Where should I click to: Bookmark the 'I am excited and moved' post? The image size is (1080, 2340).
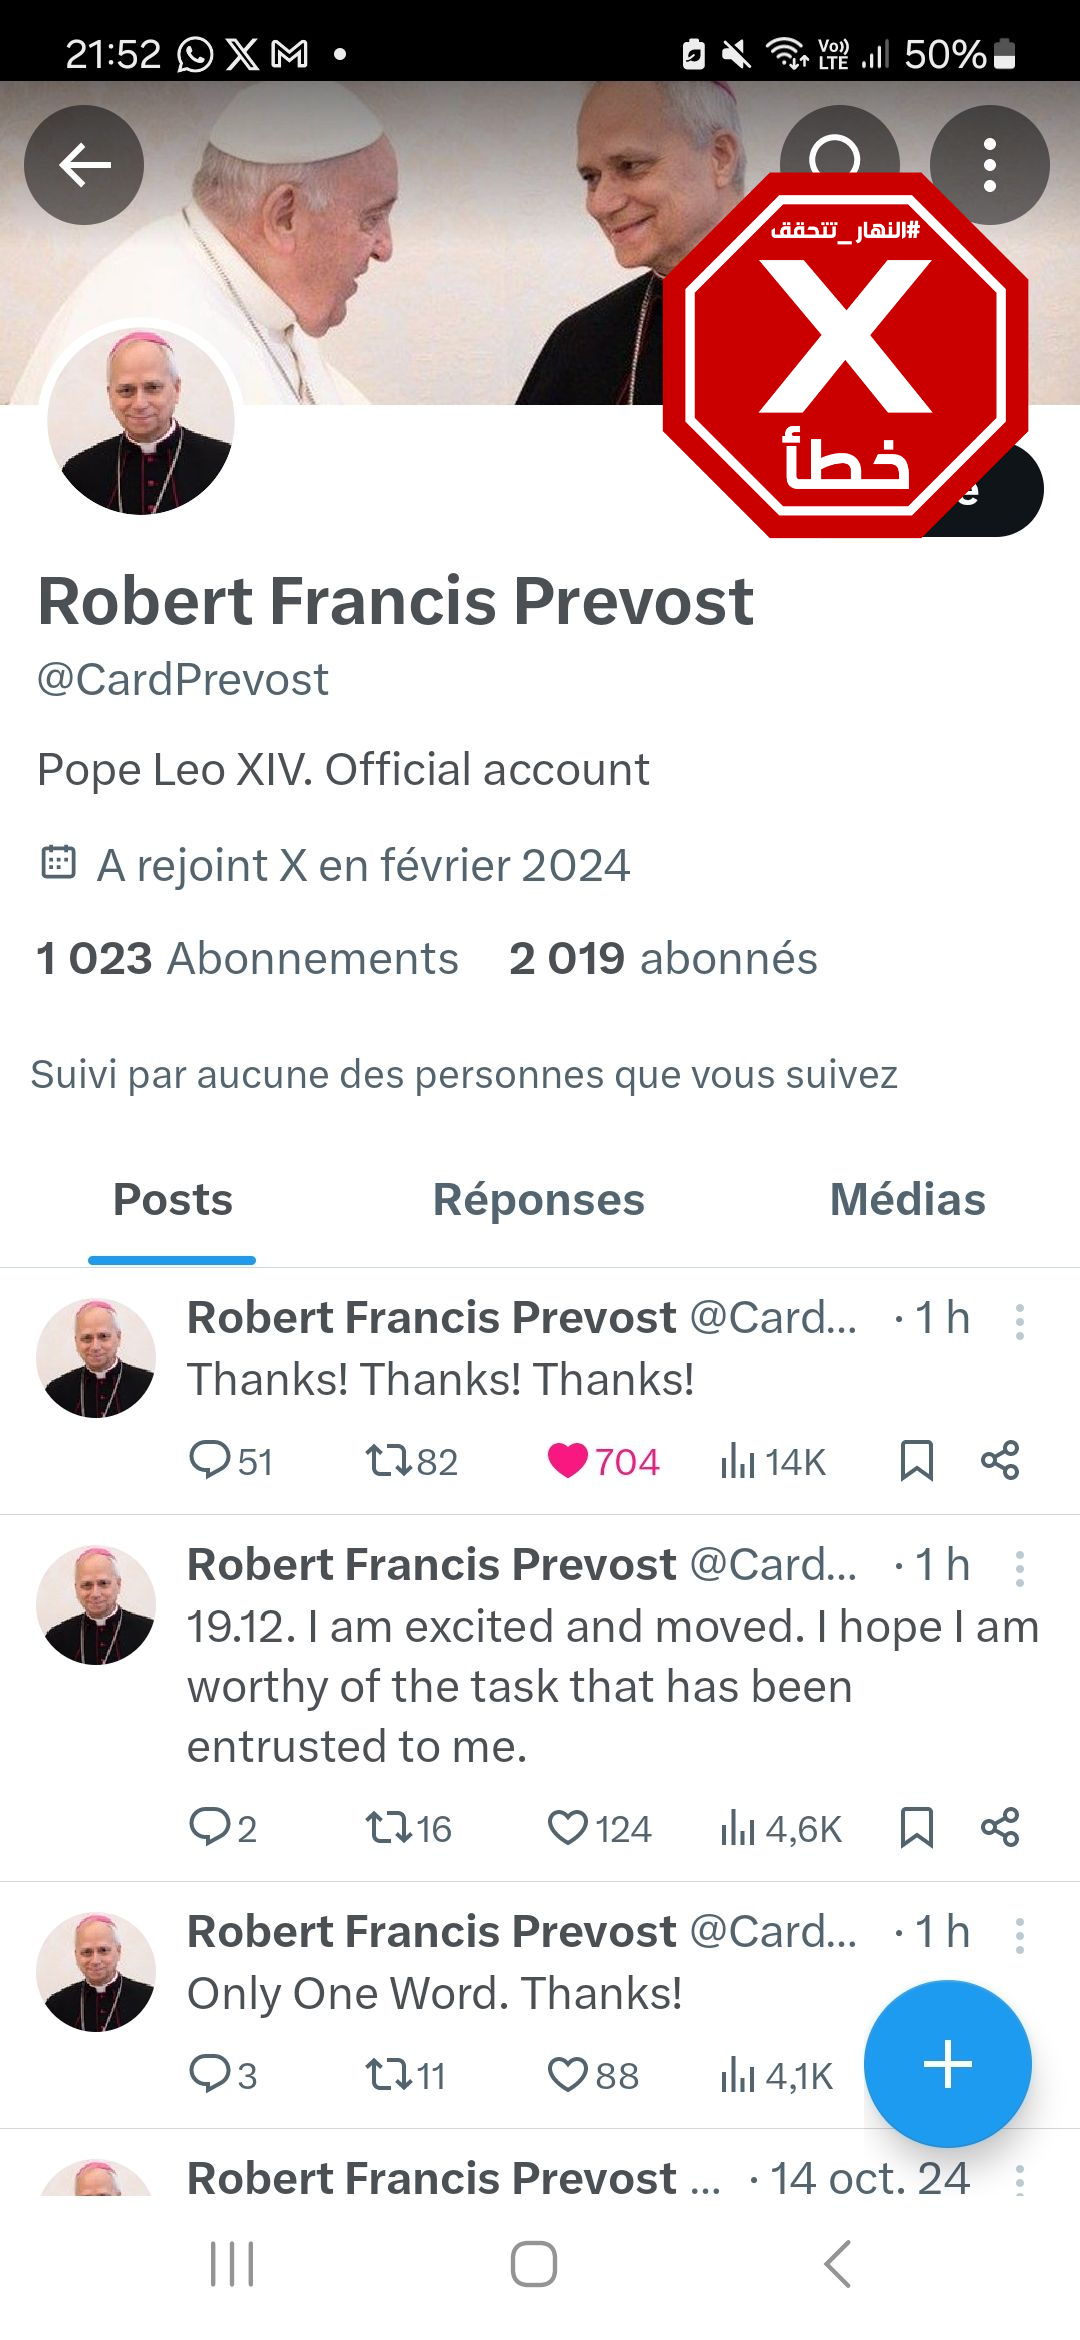916,1828
